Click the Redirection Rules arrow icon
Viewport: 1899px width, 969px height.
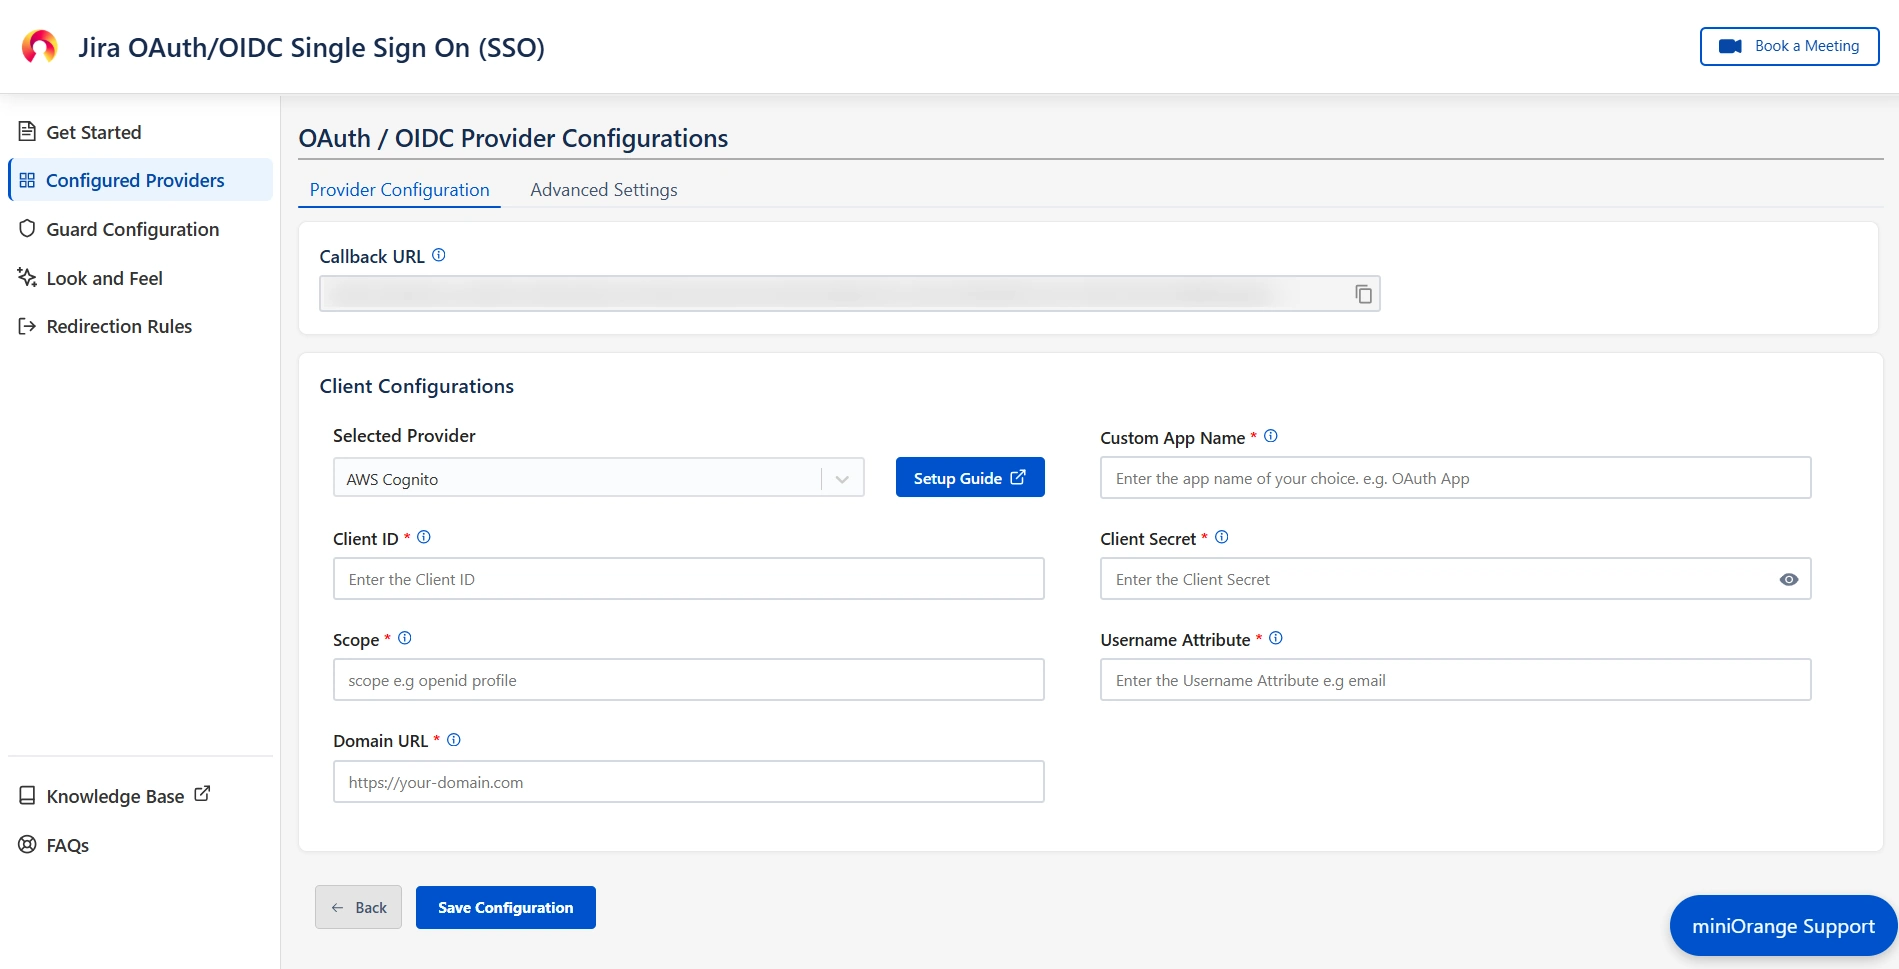(27, 326)
